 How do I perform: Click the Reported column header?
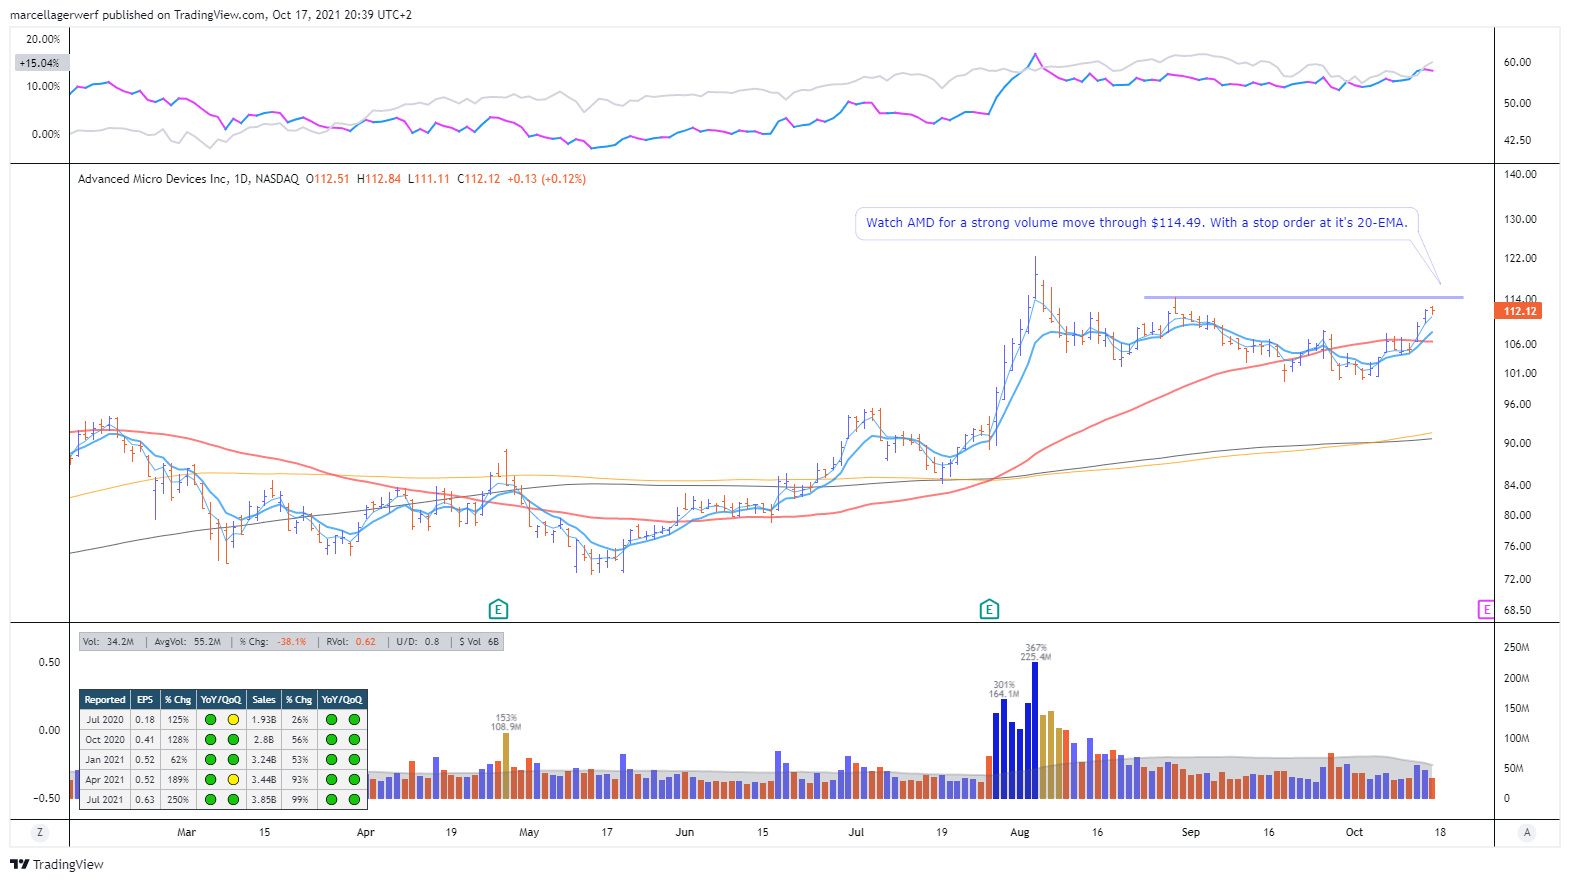click(x=105, y=700)
